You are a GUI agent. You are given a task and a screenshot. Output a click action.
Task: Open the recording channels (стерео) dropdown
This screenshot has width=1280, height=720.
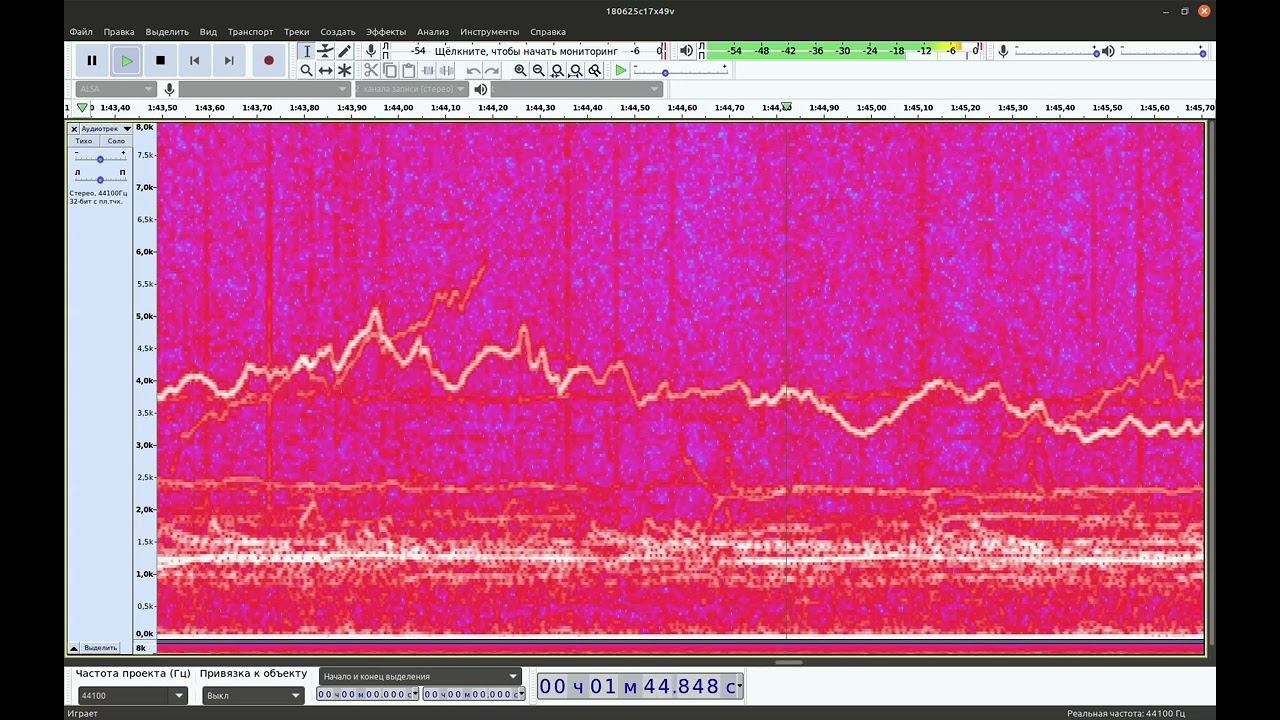412,89
